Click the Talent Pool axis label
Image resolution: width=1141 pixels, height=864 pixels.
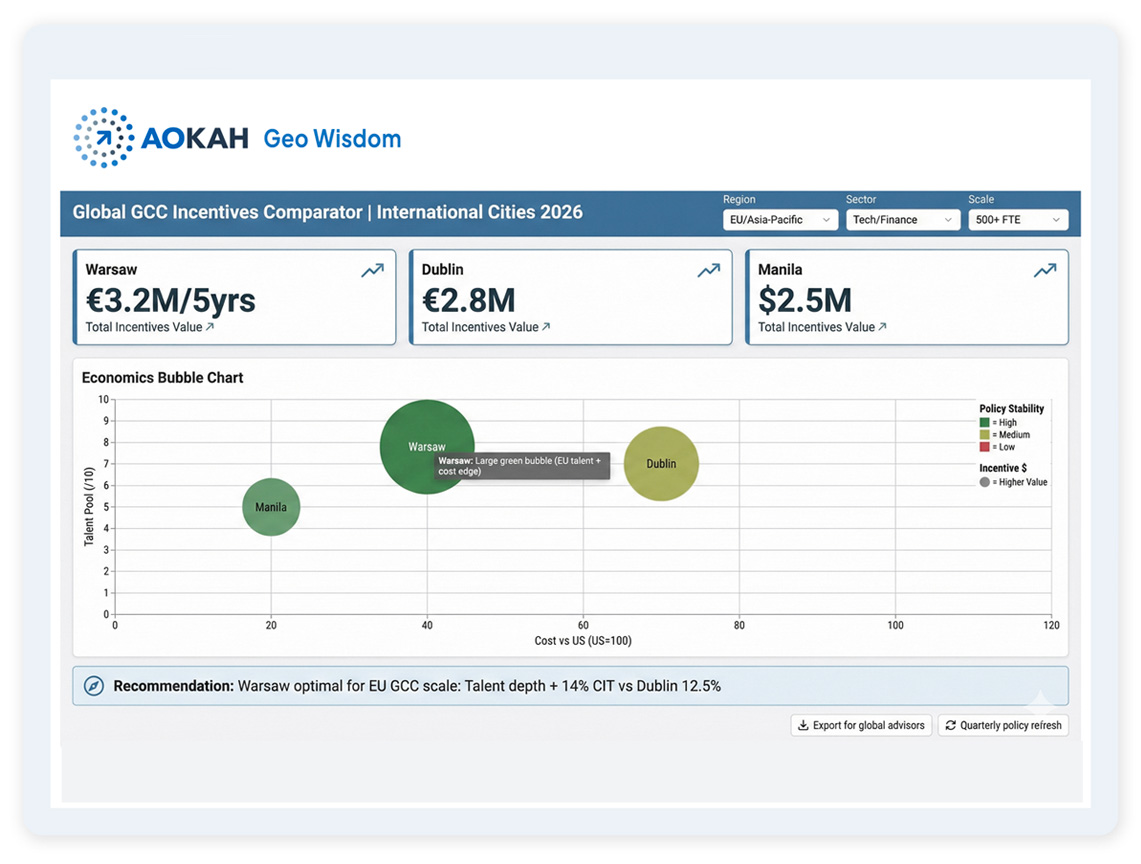(x=89, y=507)
